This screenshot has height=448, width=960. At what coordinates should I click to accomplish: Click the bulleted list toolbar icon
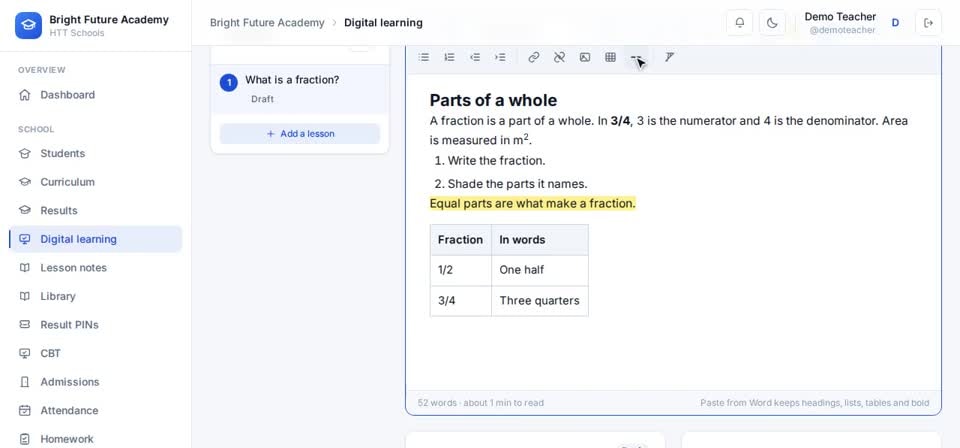point(424,57)
